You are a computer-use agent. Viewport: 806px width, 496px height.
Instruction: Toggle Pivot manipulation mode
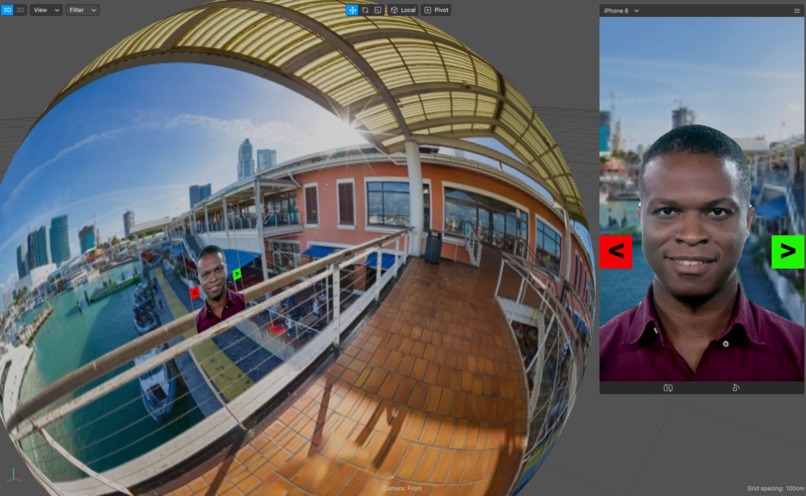(x=436, y=10)
